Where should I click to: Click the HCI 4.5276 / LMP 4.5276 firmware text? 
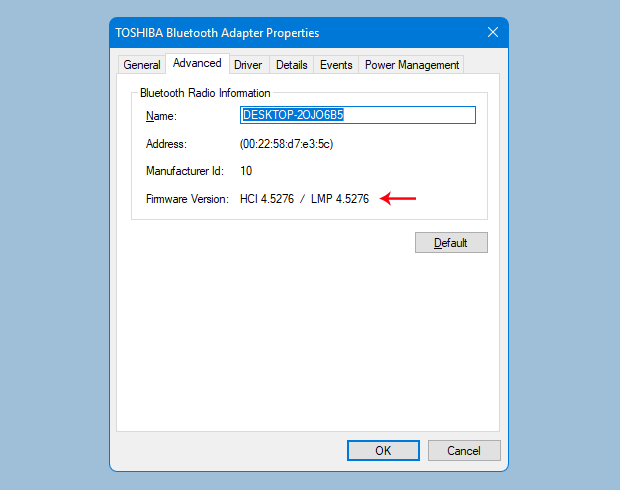[x=304, y=199]
